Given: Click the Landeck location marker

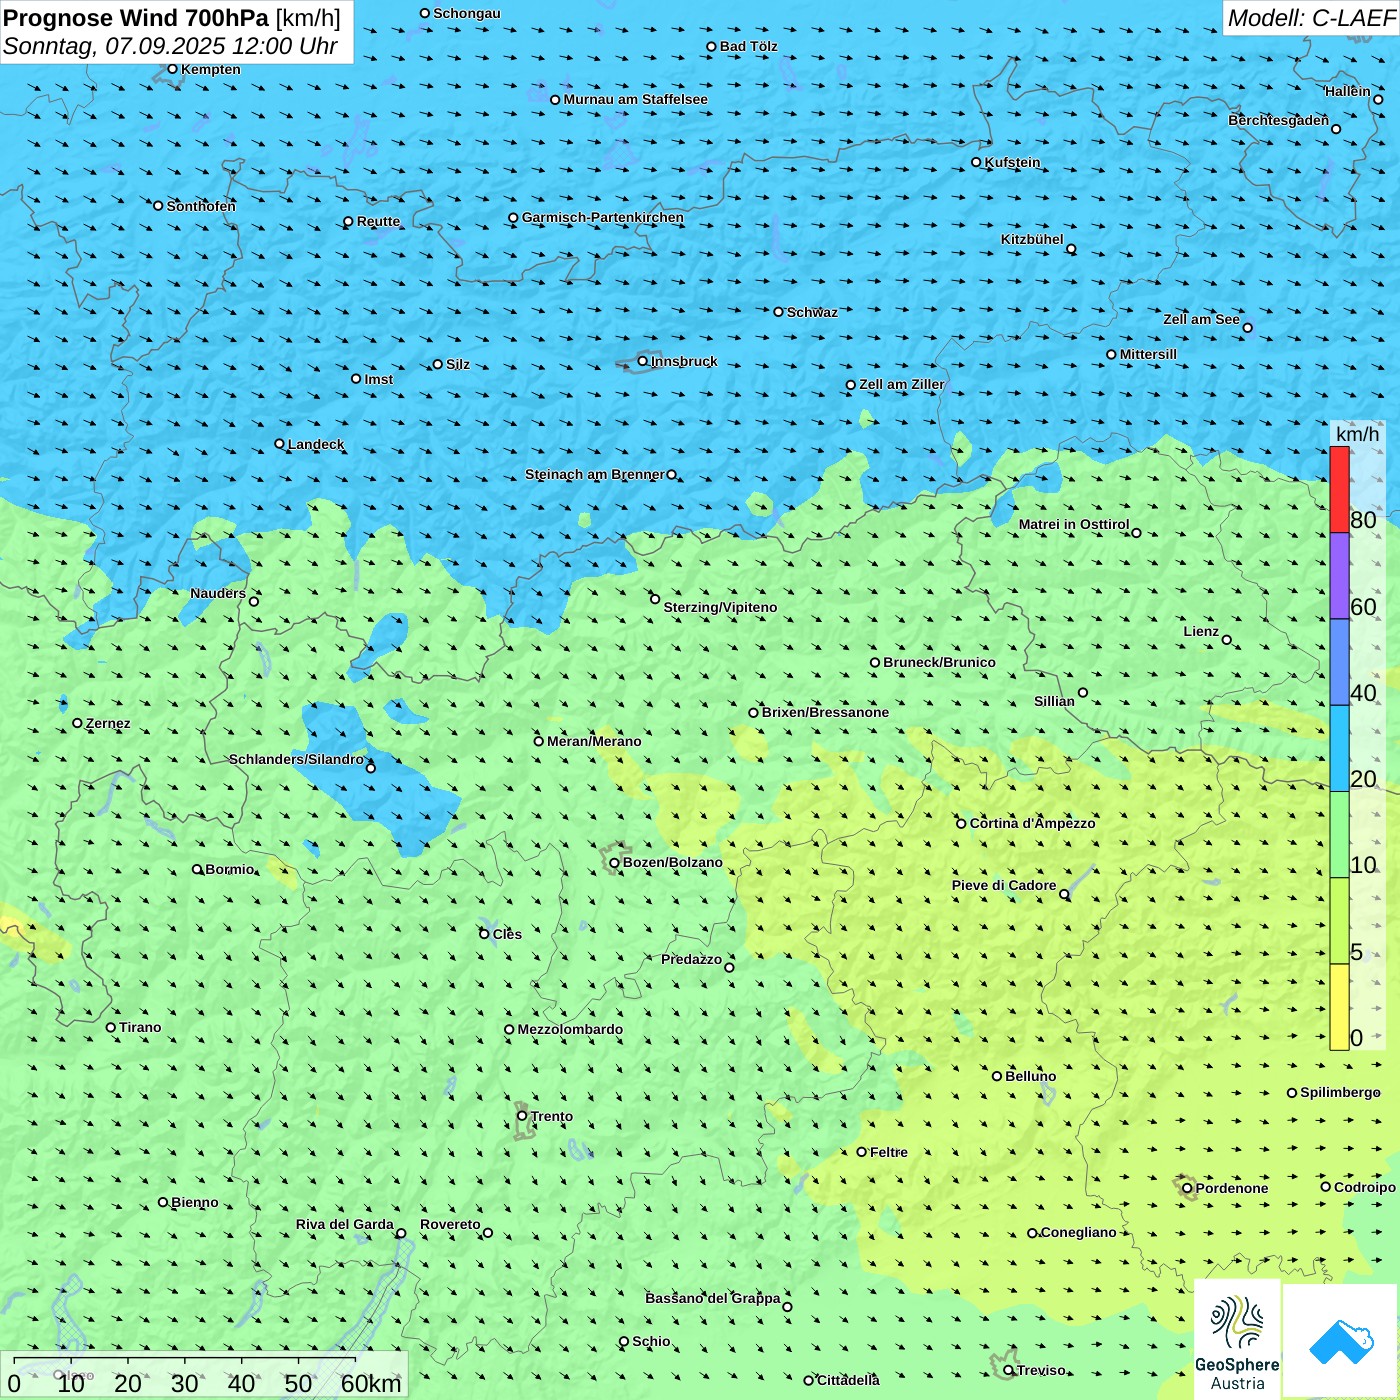Looking at the screenshot, I should point(279,444).
